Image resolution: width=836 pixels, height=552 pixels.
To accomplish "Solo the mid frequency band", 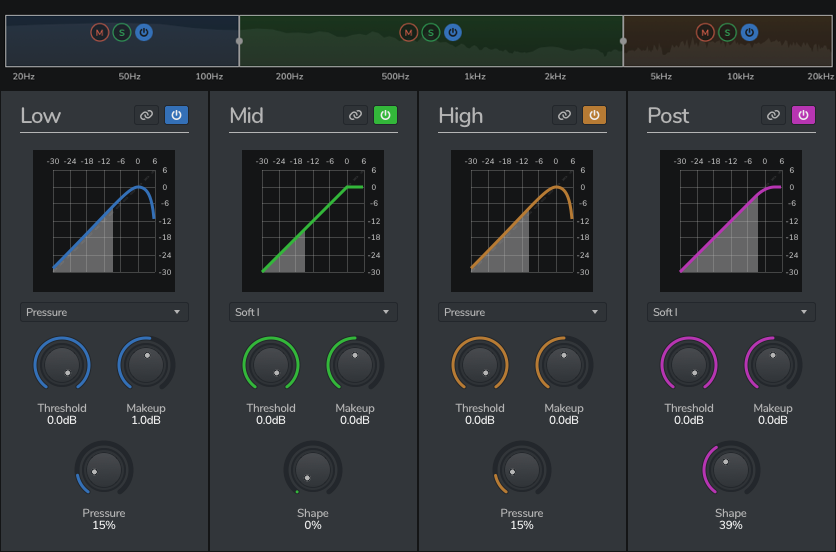I will point(430,33).
